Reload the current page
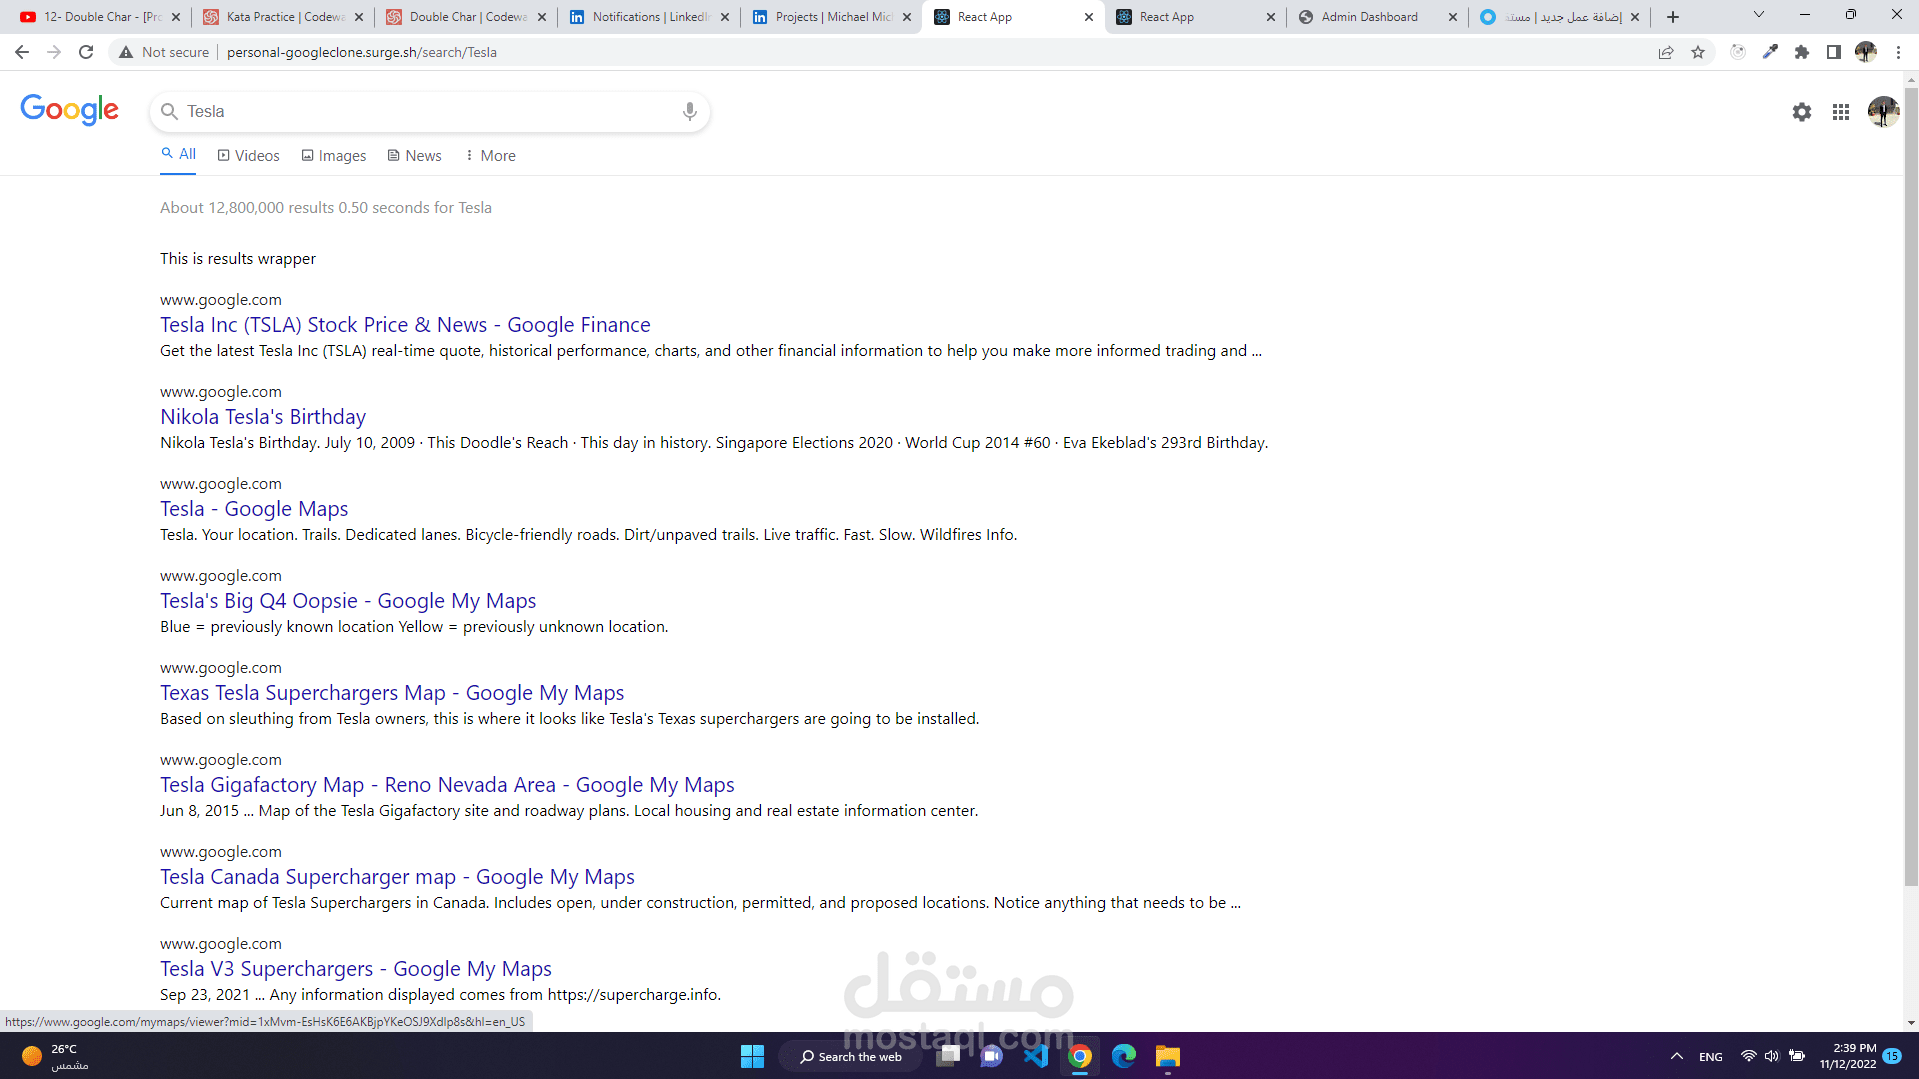 click(86, 52)
